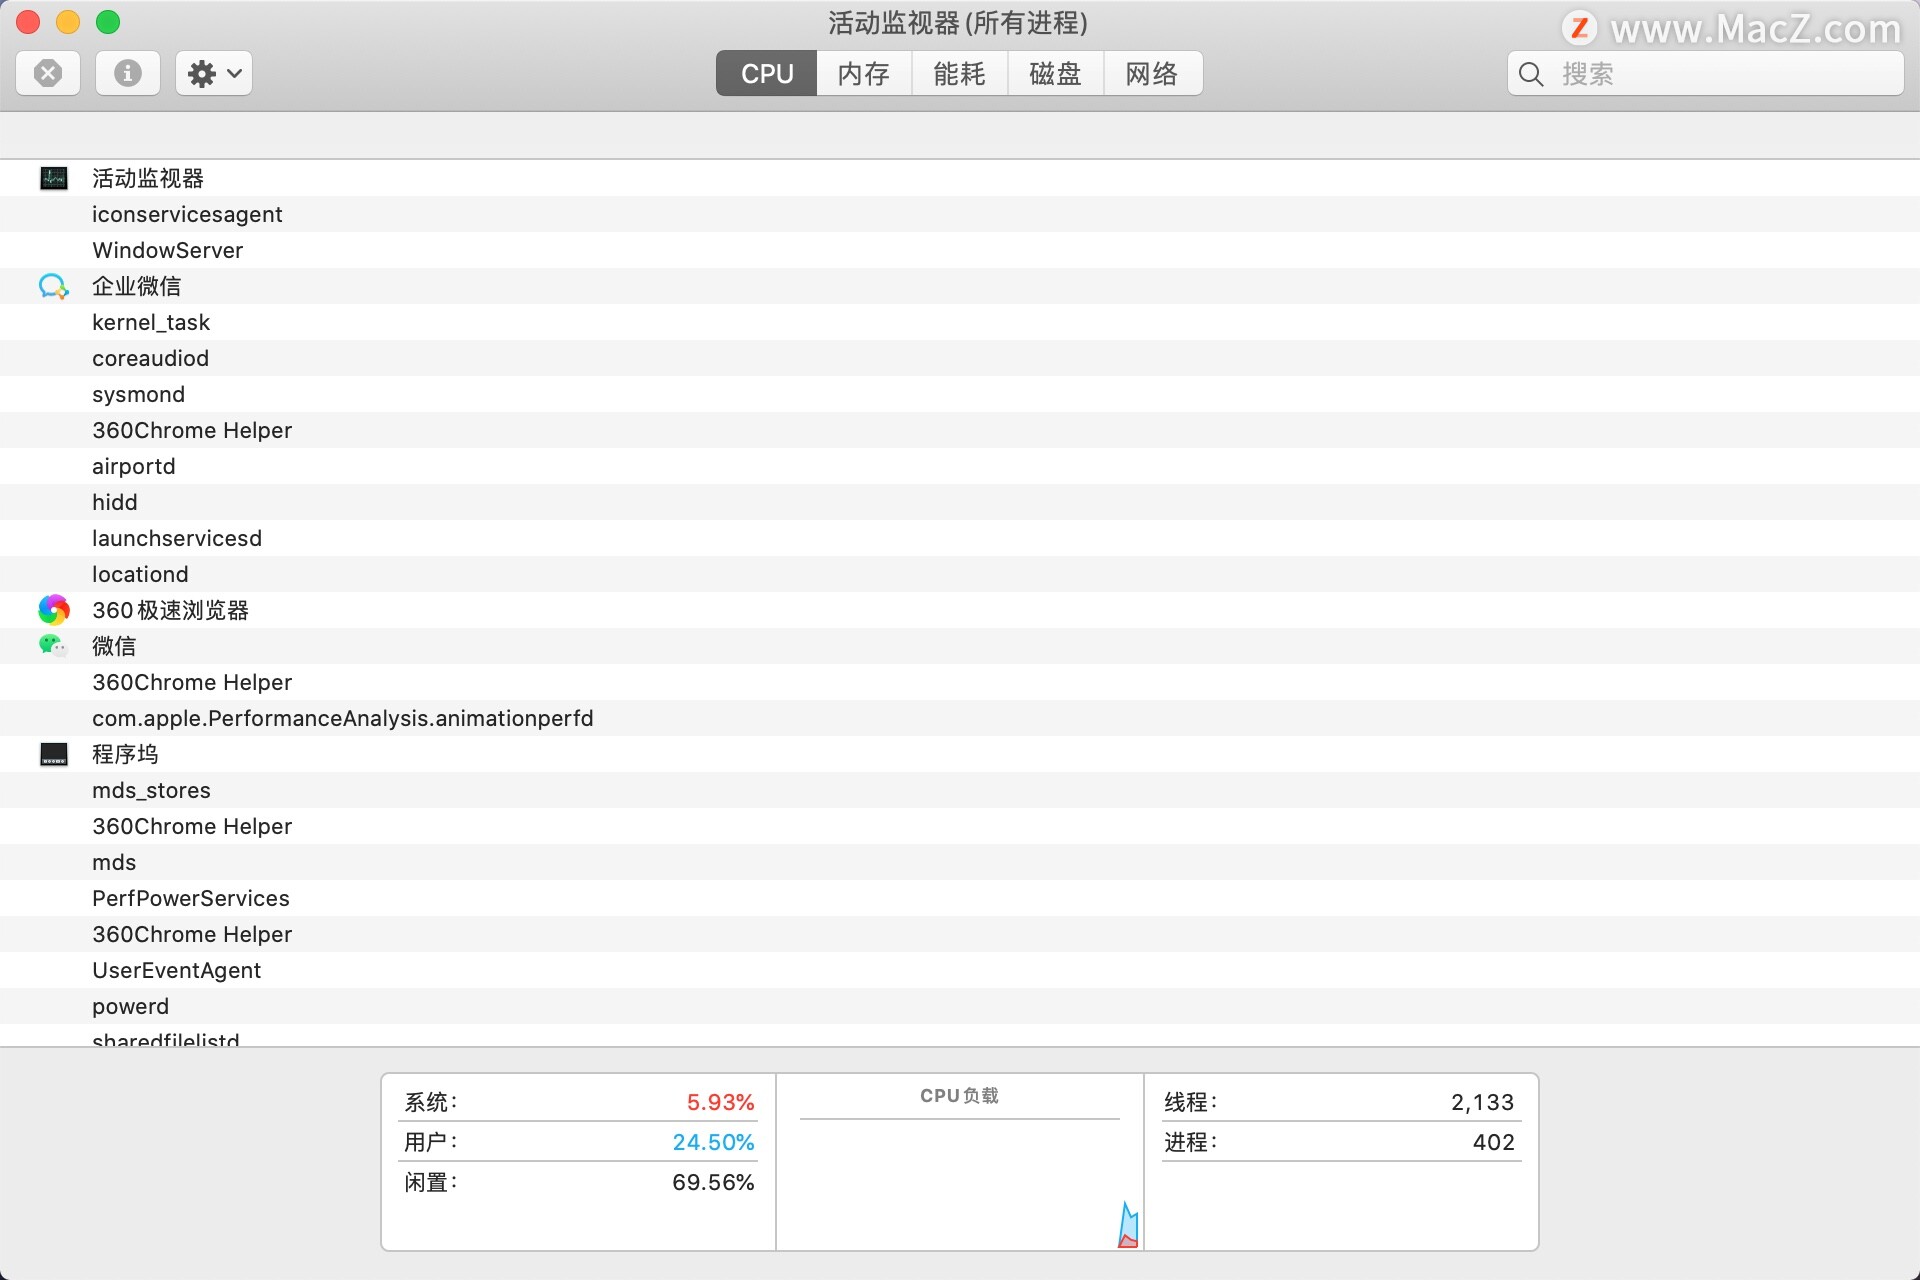The image size is (1920, 1280).
Task: Select the 企业微信 process row
Action: (x=960, y=286)
